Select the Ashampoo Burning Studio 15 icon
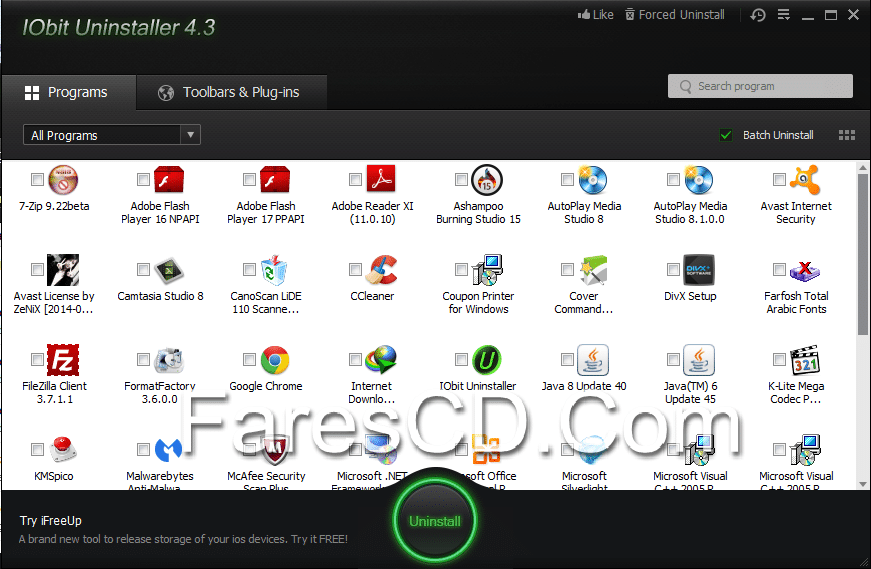This screenshot has height=569, width=871. click(x=487, y=180)
